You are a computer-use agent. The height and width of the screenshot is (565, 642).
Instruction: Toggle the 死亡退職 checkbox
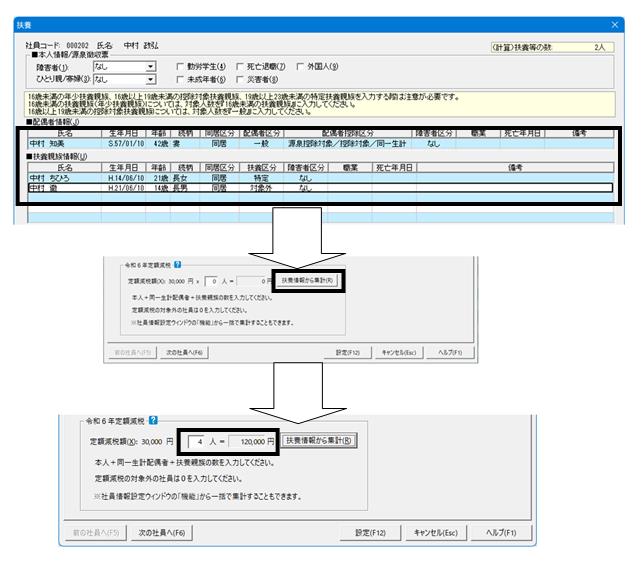pyautogui.click(x=240, y=66)
